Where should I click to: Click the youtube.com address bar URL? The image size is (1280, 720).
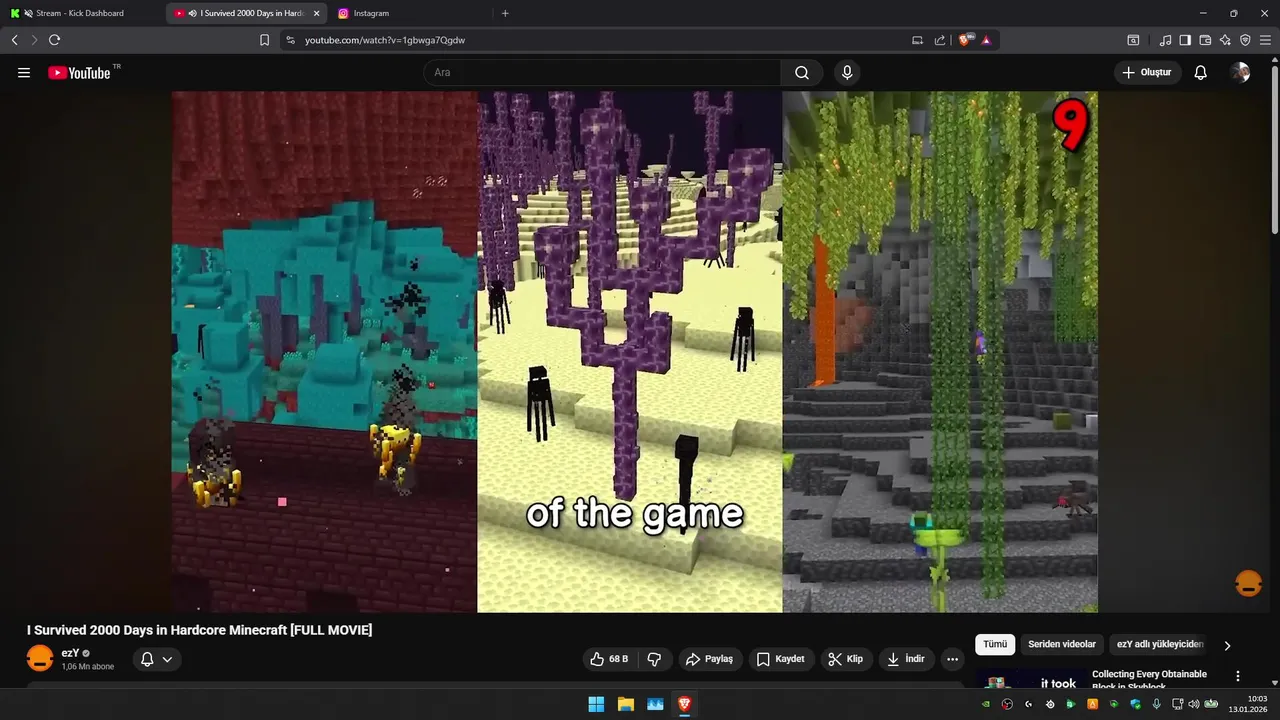385,40
